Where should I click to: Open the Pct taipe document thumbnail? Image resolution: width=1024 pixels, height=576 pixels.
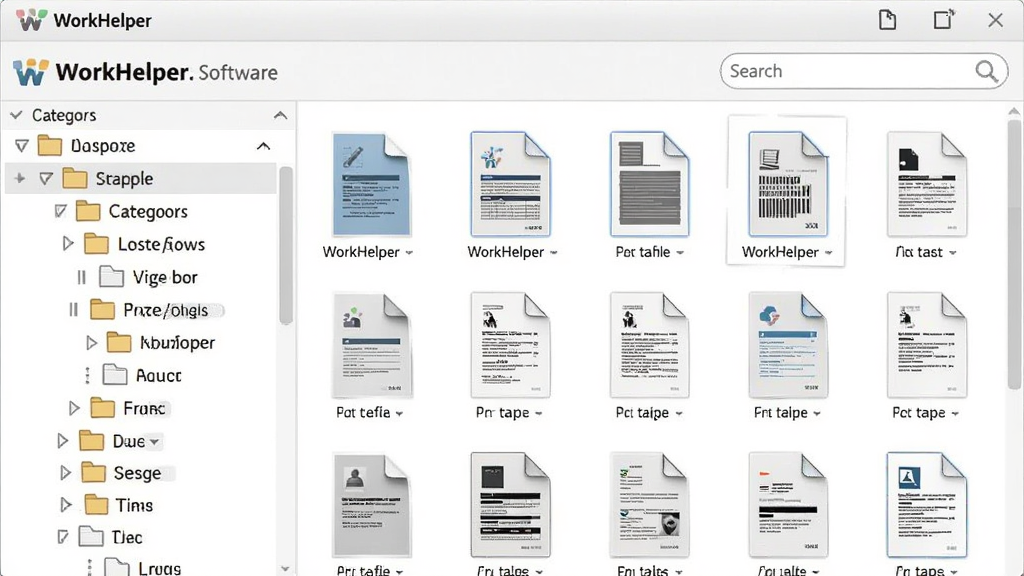tap(649, 345)
